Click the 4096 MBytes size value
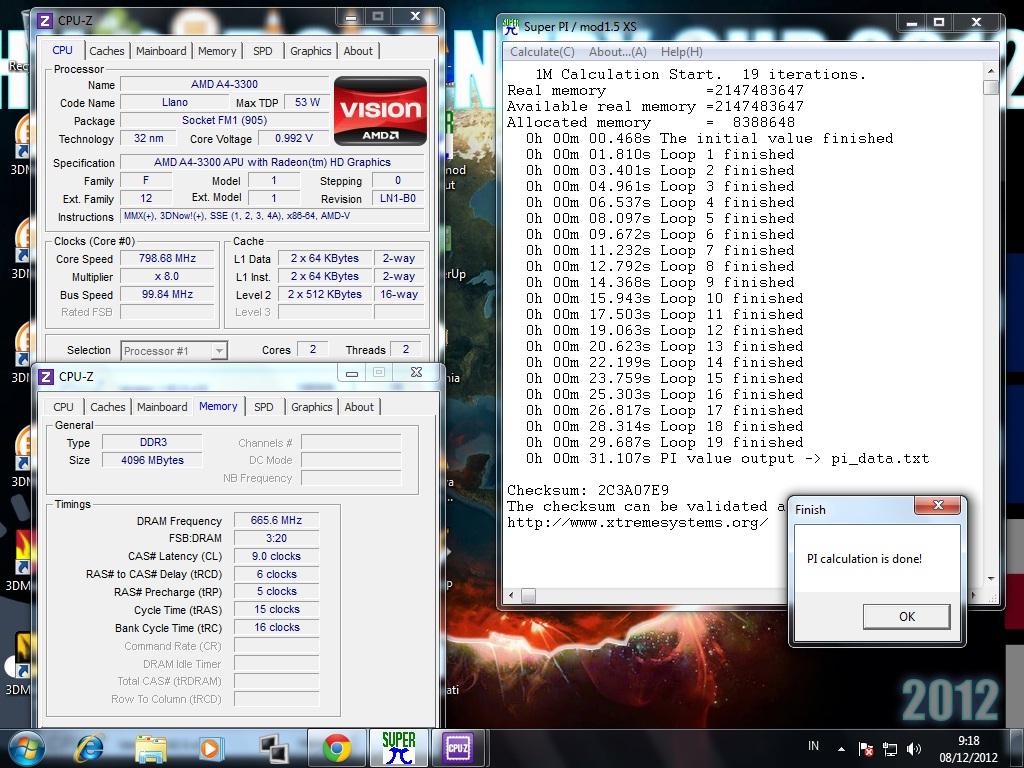1024x768 pixels. coord(152,460)
